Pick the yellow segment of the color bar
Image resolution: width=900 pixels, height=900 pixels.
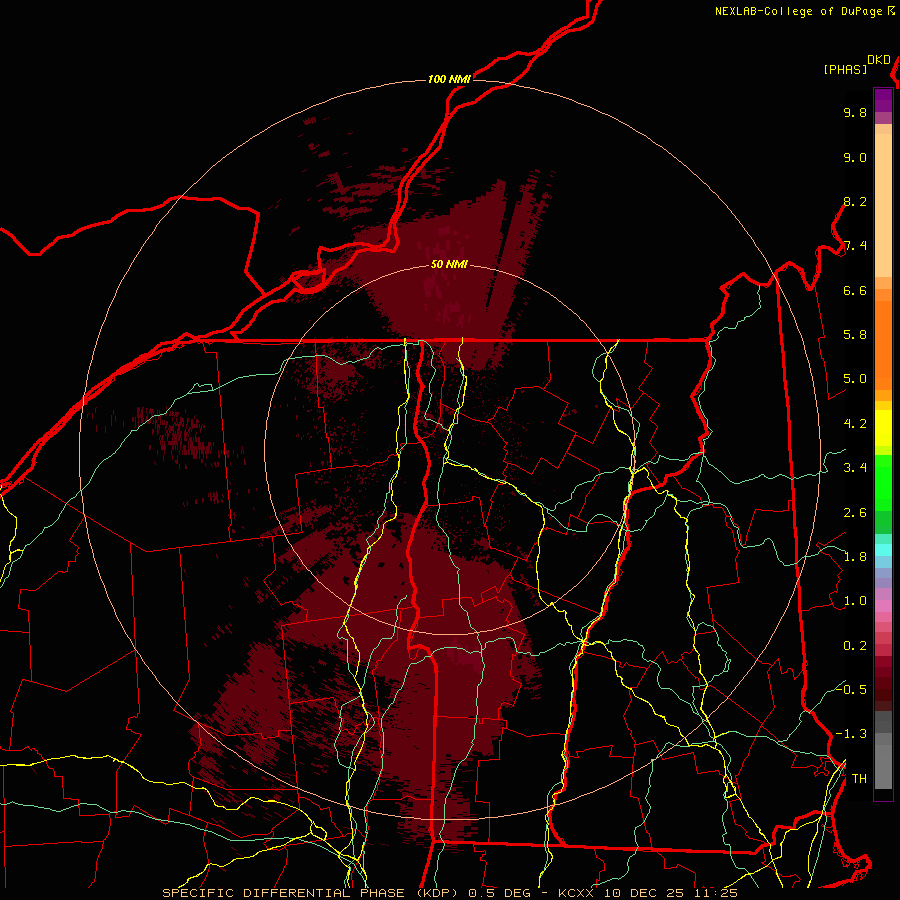tap(883, 428)
